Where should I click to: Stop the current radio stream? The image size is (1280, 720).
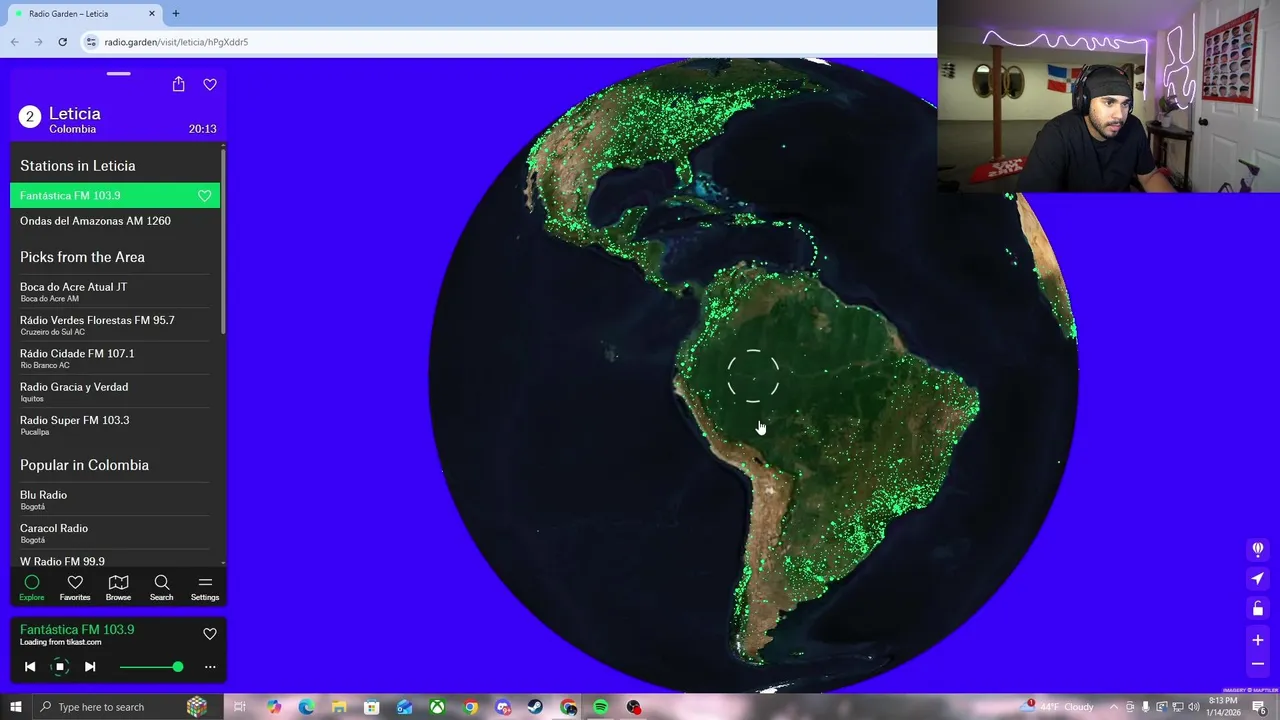click(60, 667)
